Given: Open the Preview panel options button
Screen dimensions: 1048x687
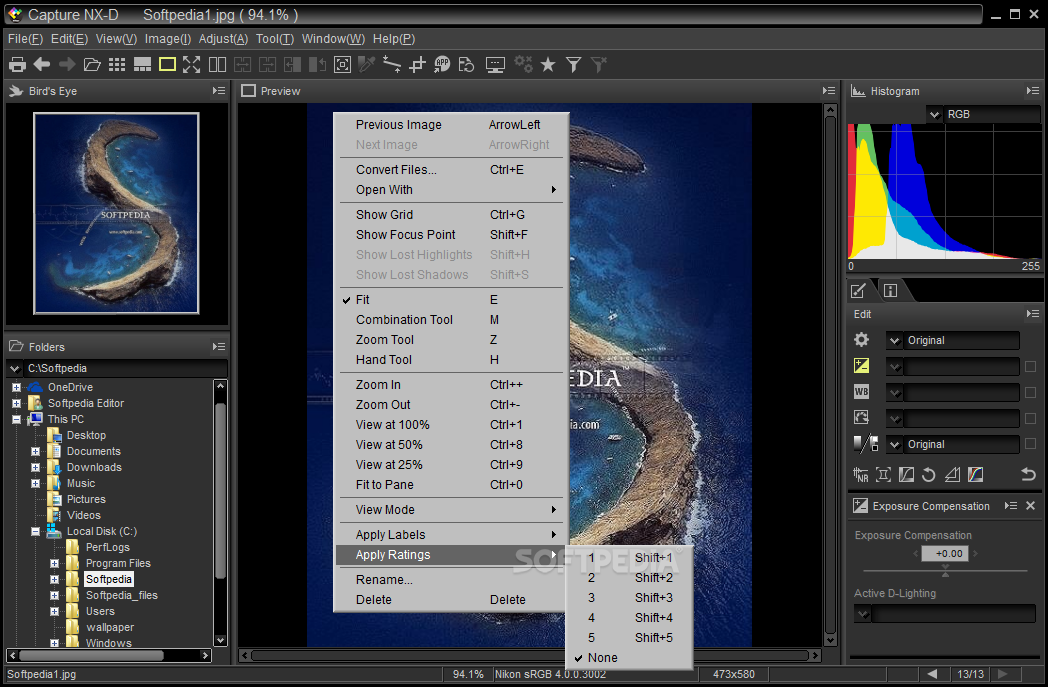Looking at the screenshot, I should point(829,91).
